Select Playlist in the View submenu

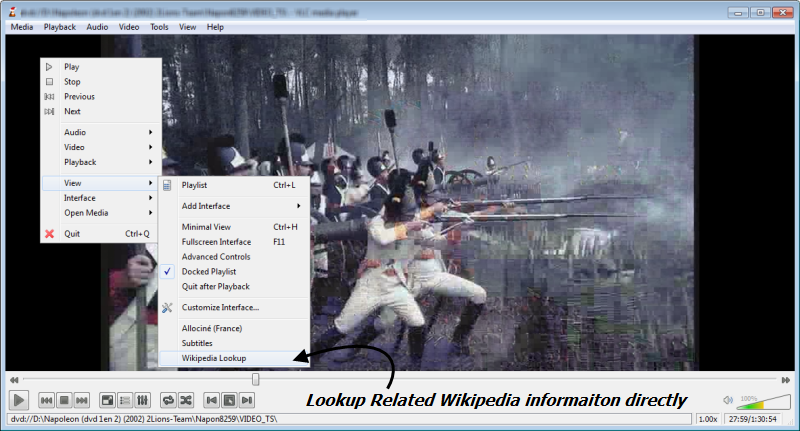[x=234, y=185]
